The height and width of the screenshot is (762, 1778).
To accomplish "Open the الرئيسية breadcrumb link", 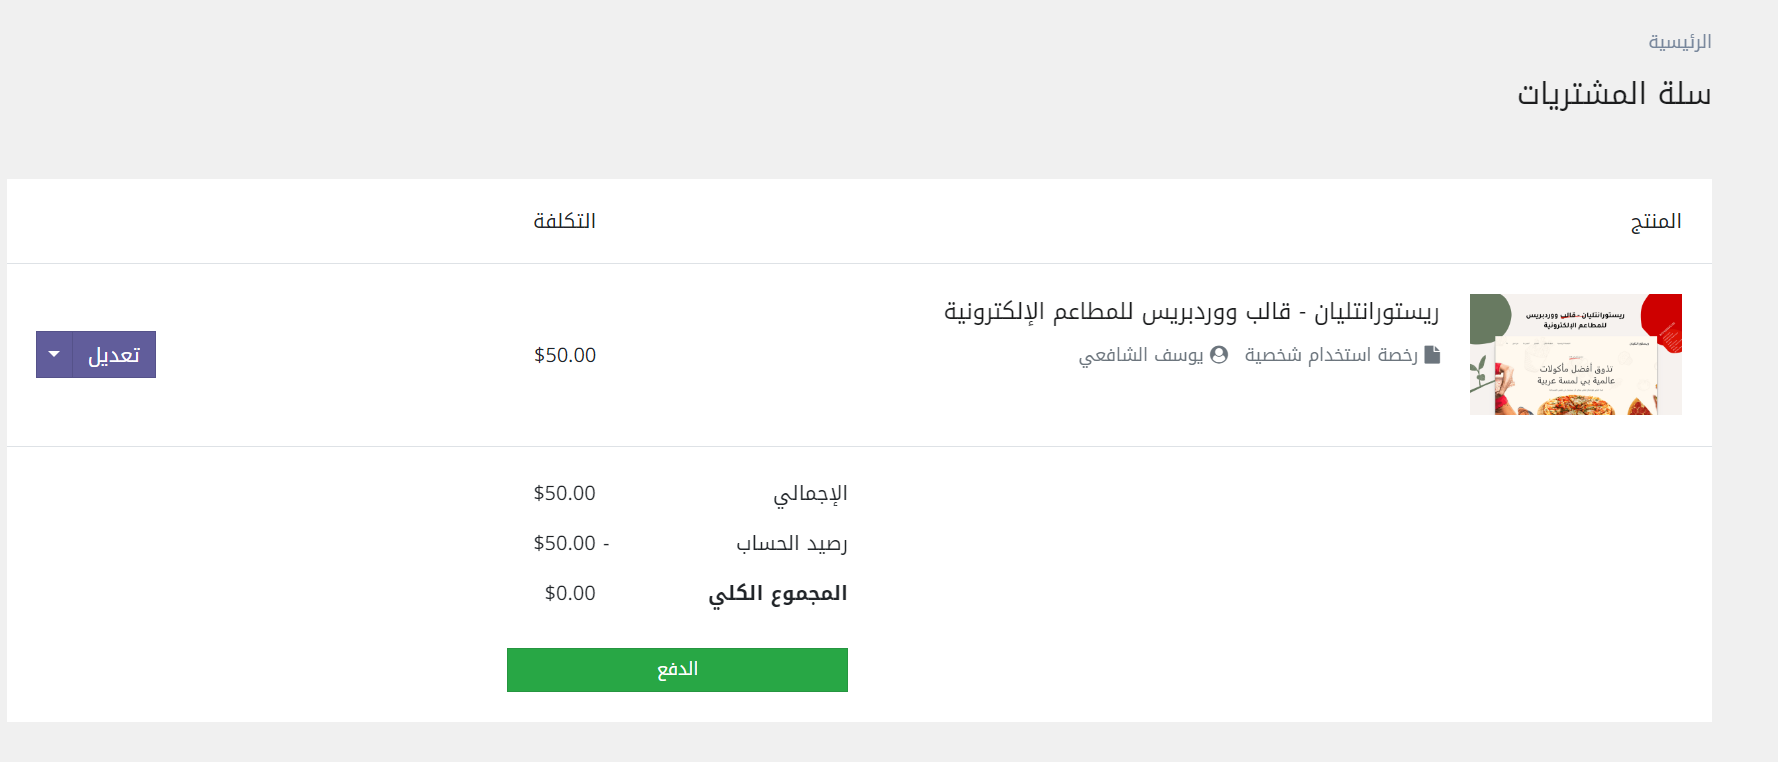I will click(x=1679, y=42).
